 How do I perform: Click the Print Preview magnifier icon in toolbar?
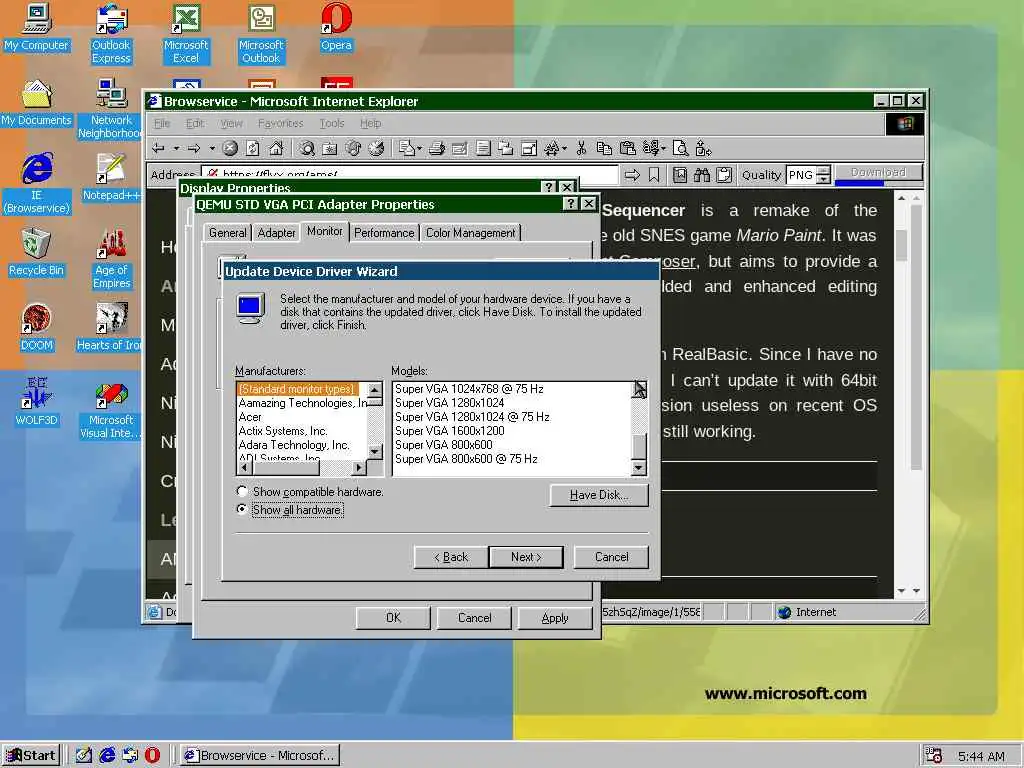click(680, 149)
